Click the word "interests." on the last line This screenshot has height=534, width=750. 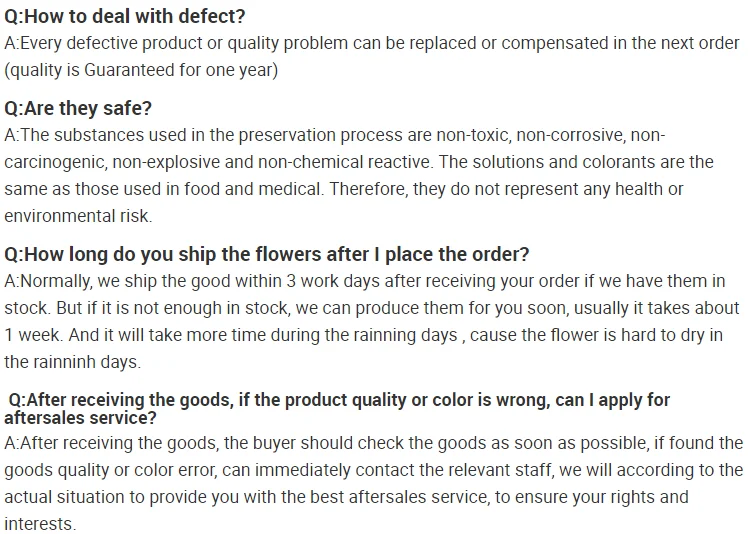coord(40,523)
